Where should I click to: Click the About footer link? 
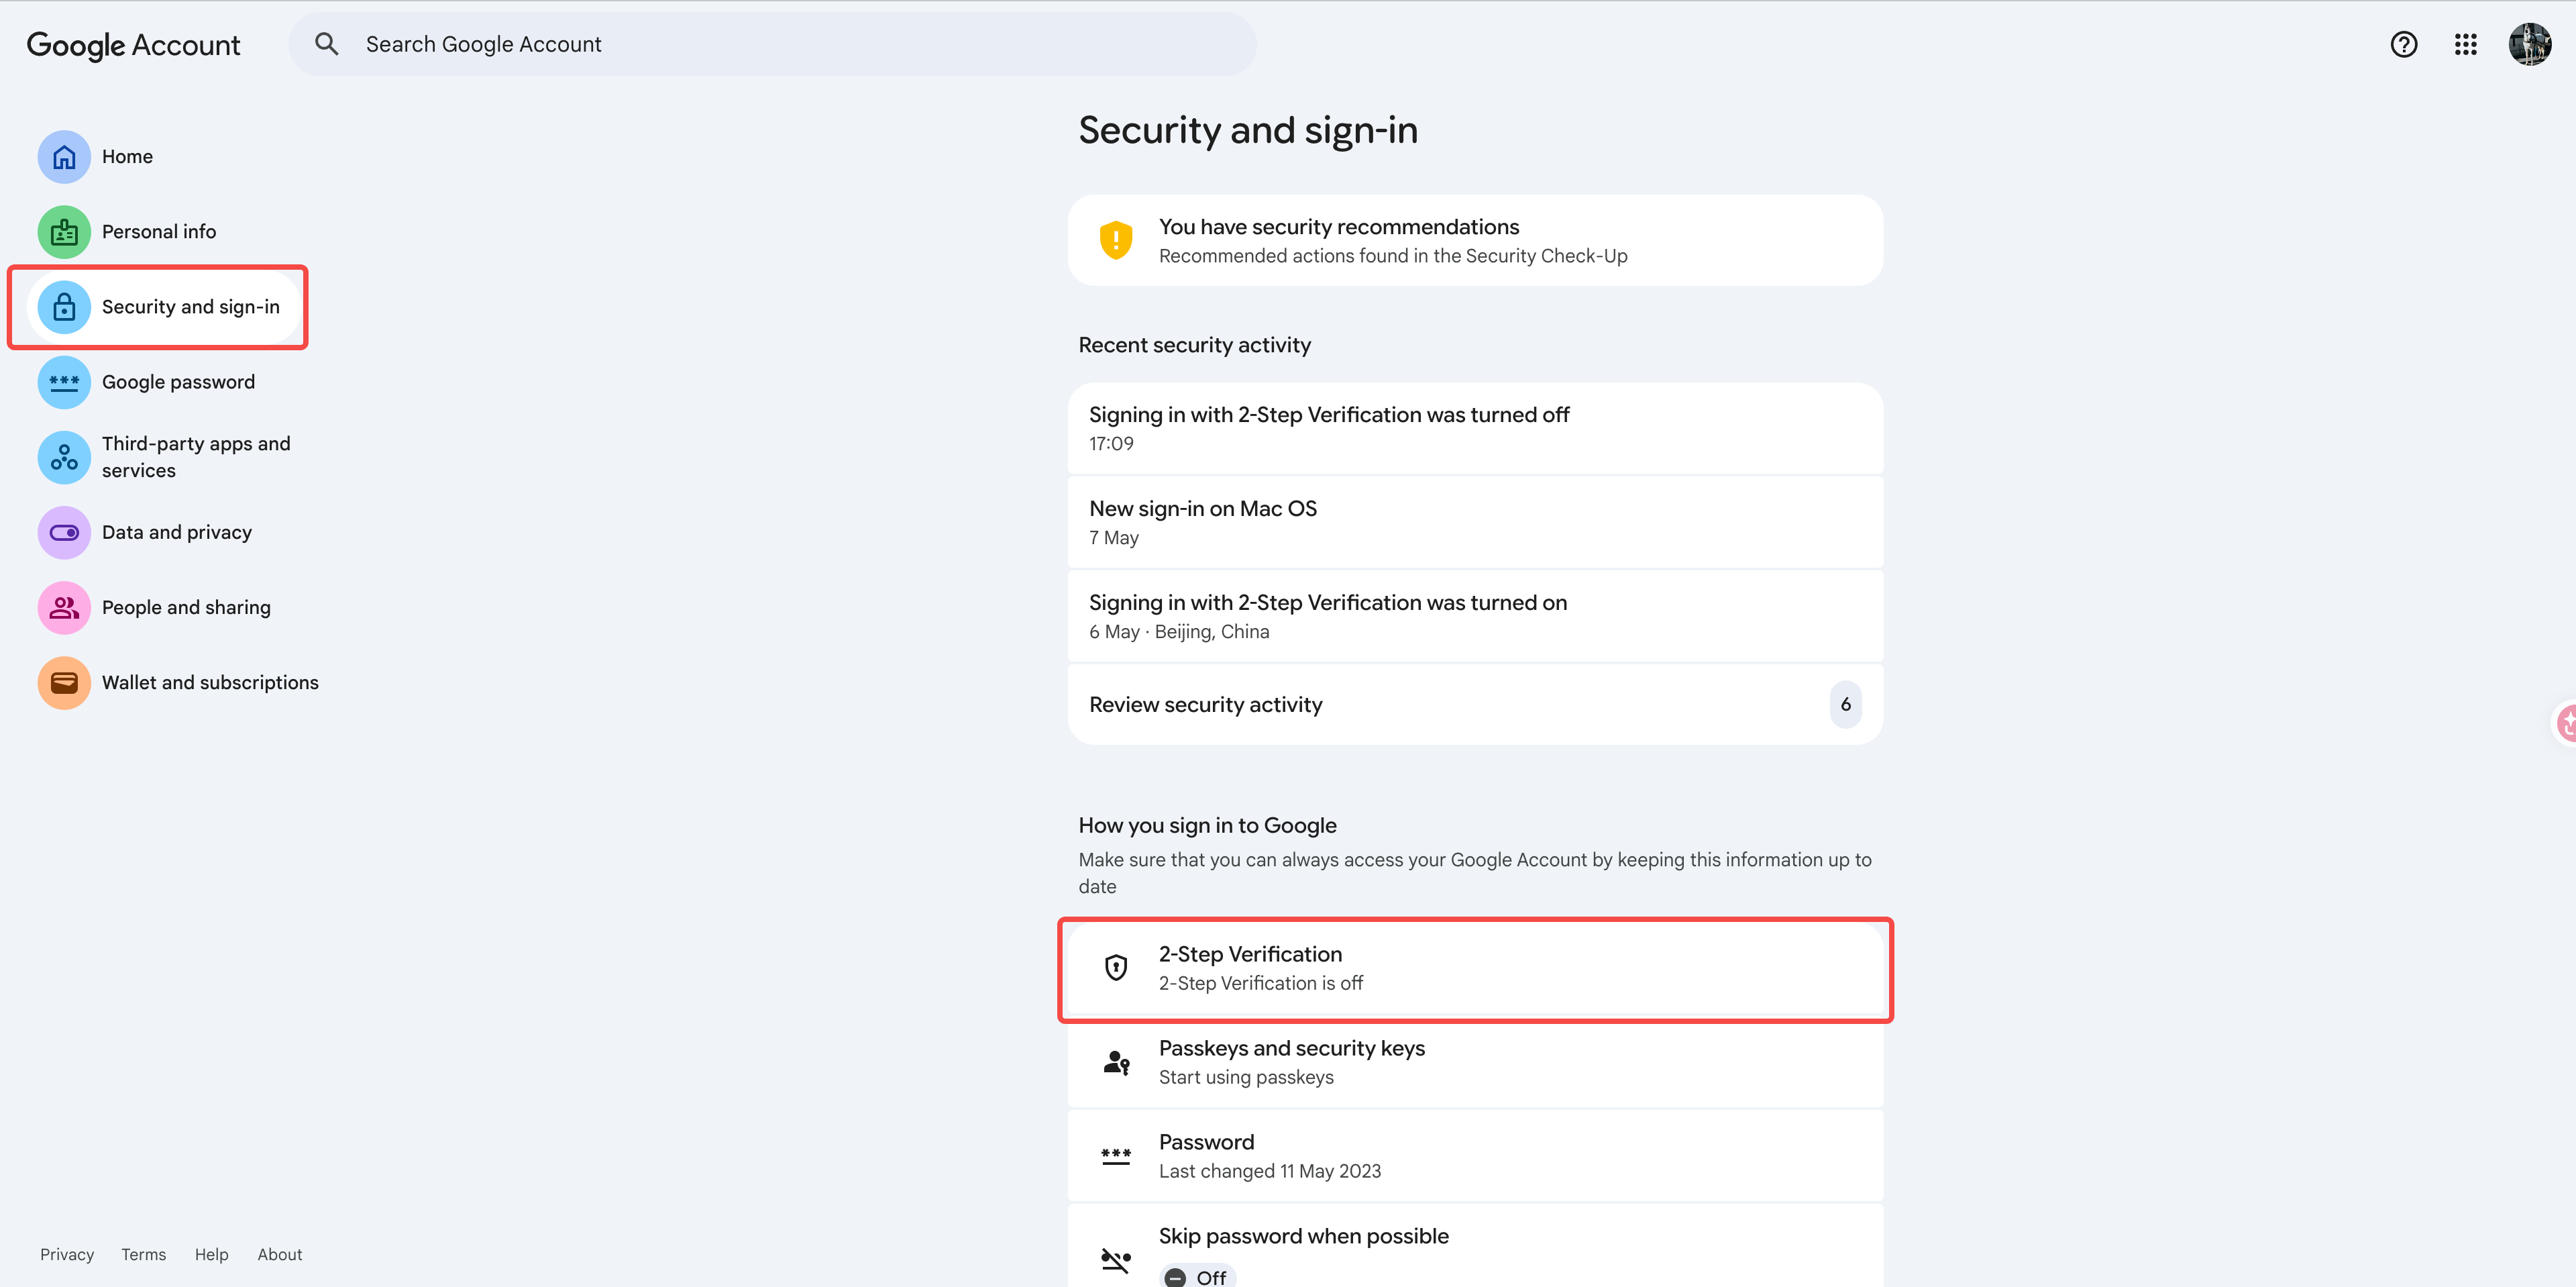[x=280, y=1254]
